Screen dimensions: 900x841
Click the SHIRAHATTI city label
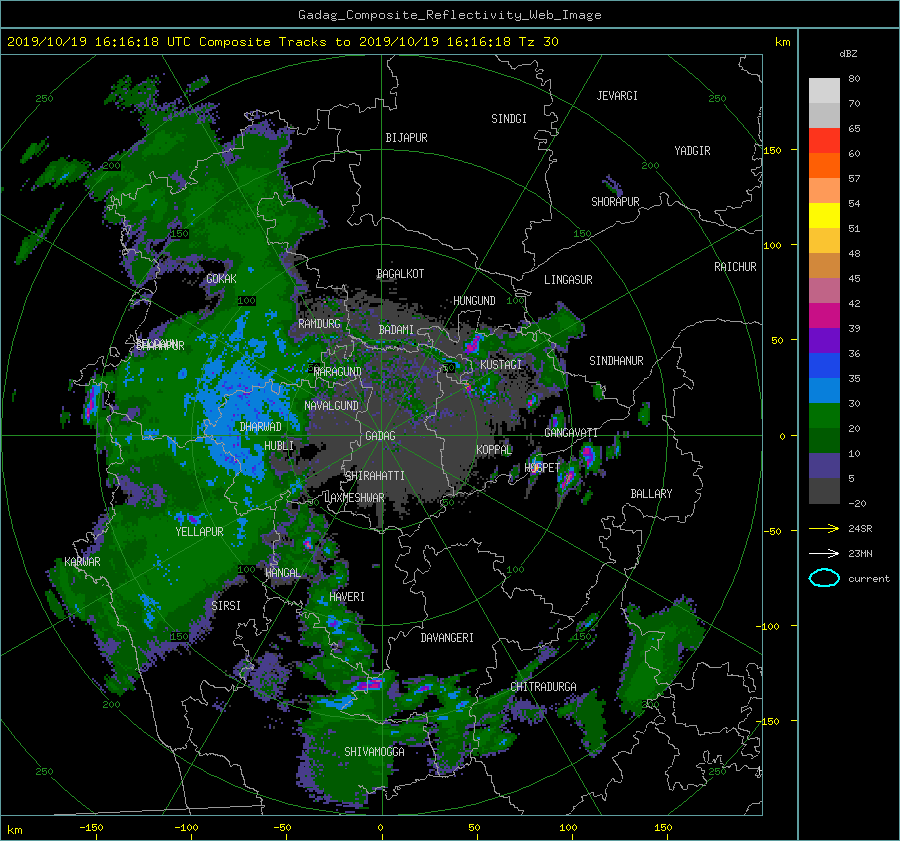pyautogui.click(x=375, y=476)
